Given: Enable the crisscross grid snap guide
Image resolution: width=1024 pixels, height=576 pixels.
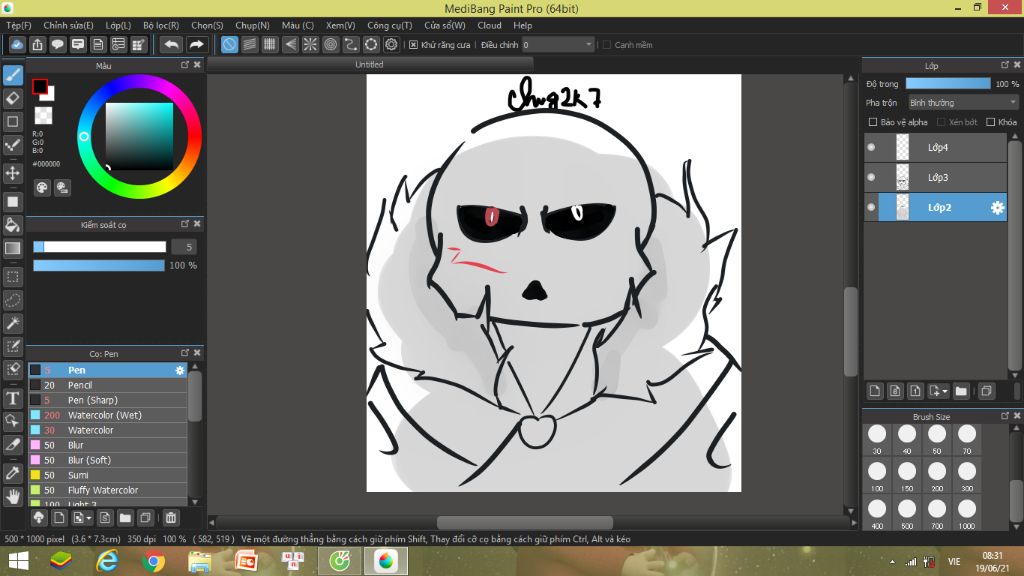Looking at the screenshot, I should click(x=270, y=44).
